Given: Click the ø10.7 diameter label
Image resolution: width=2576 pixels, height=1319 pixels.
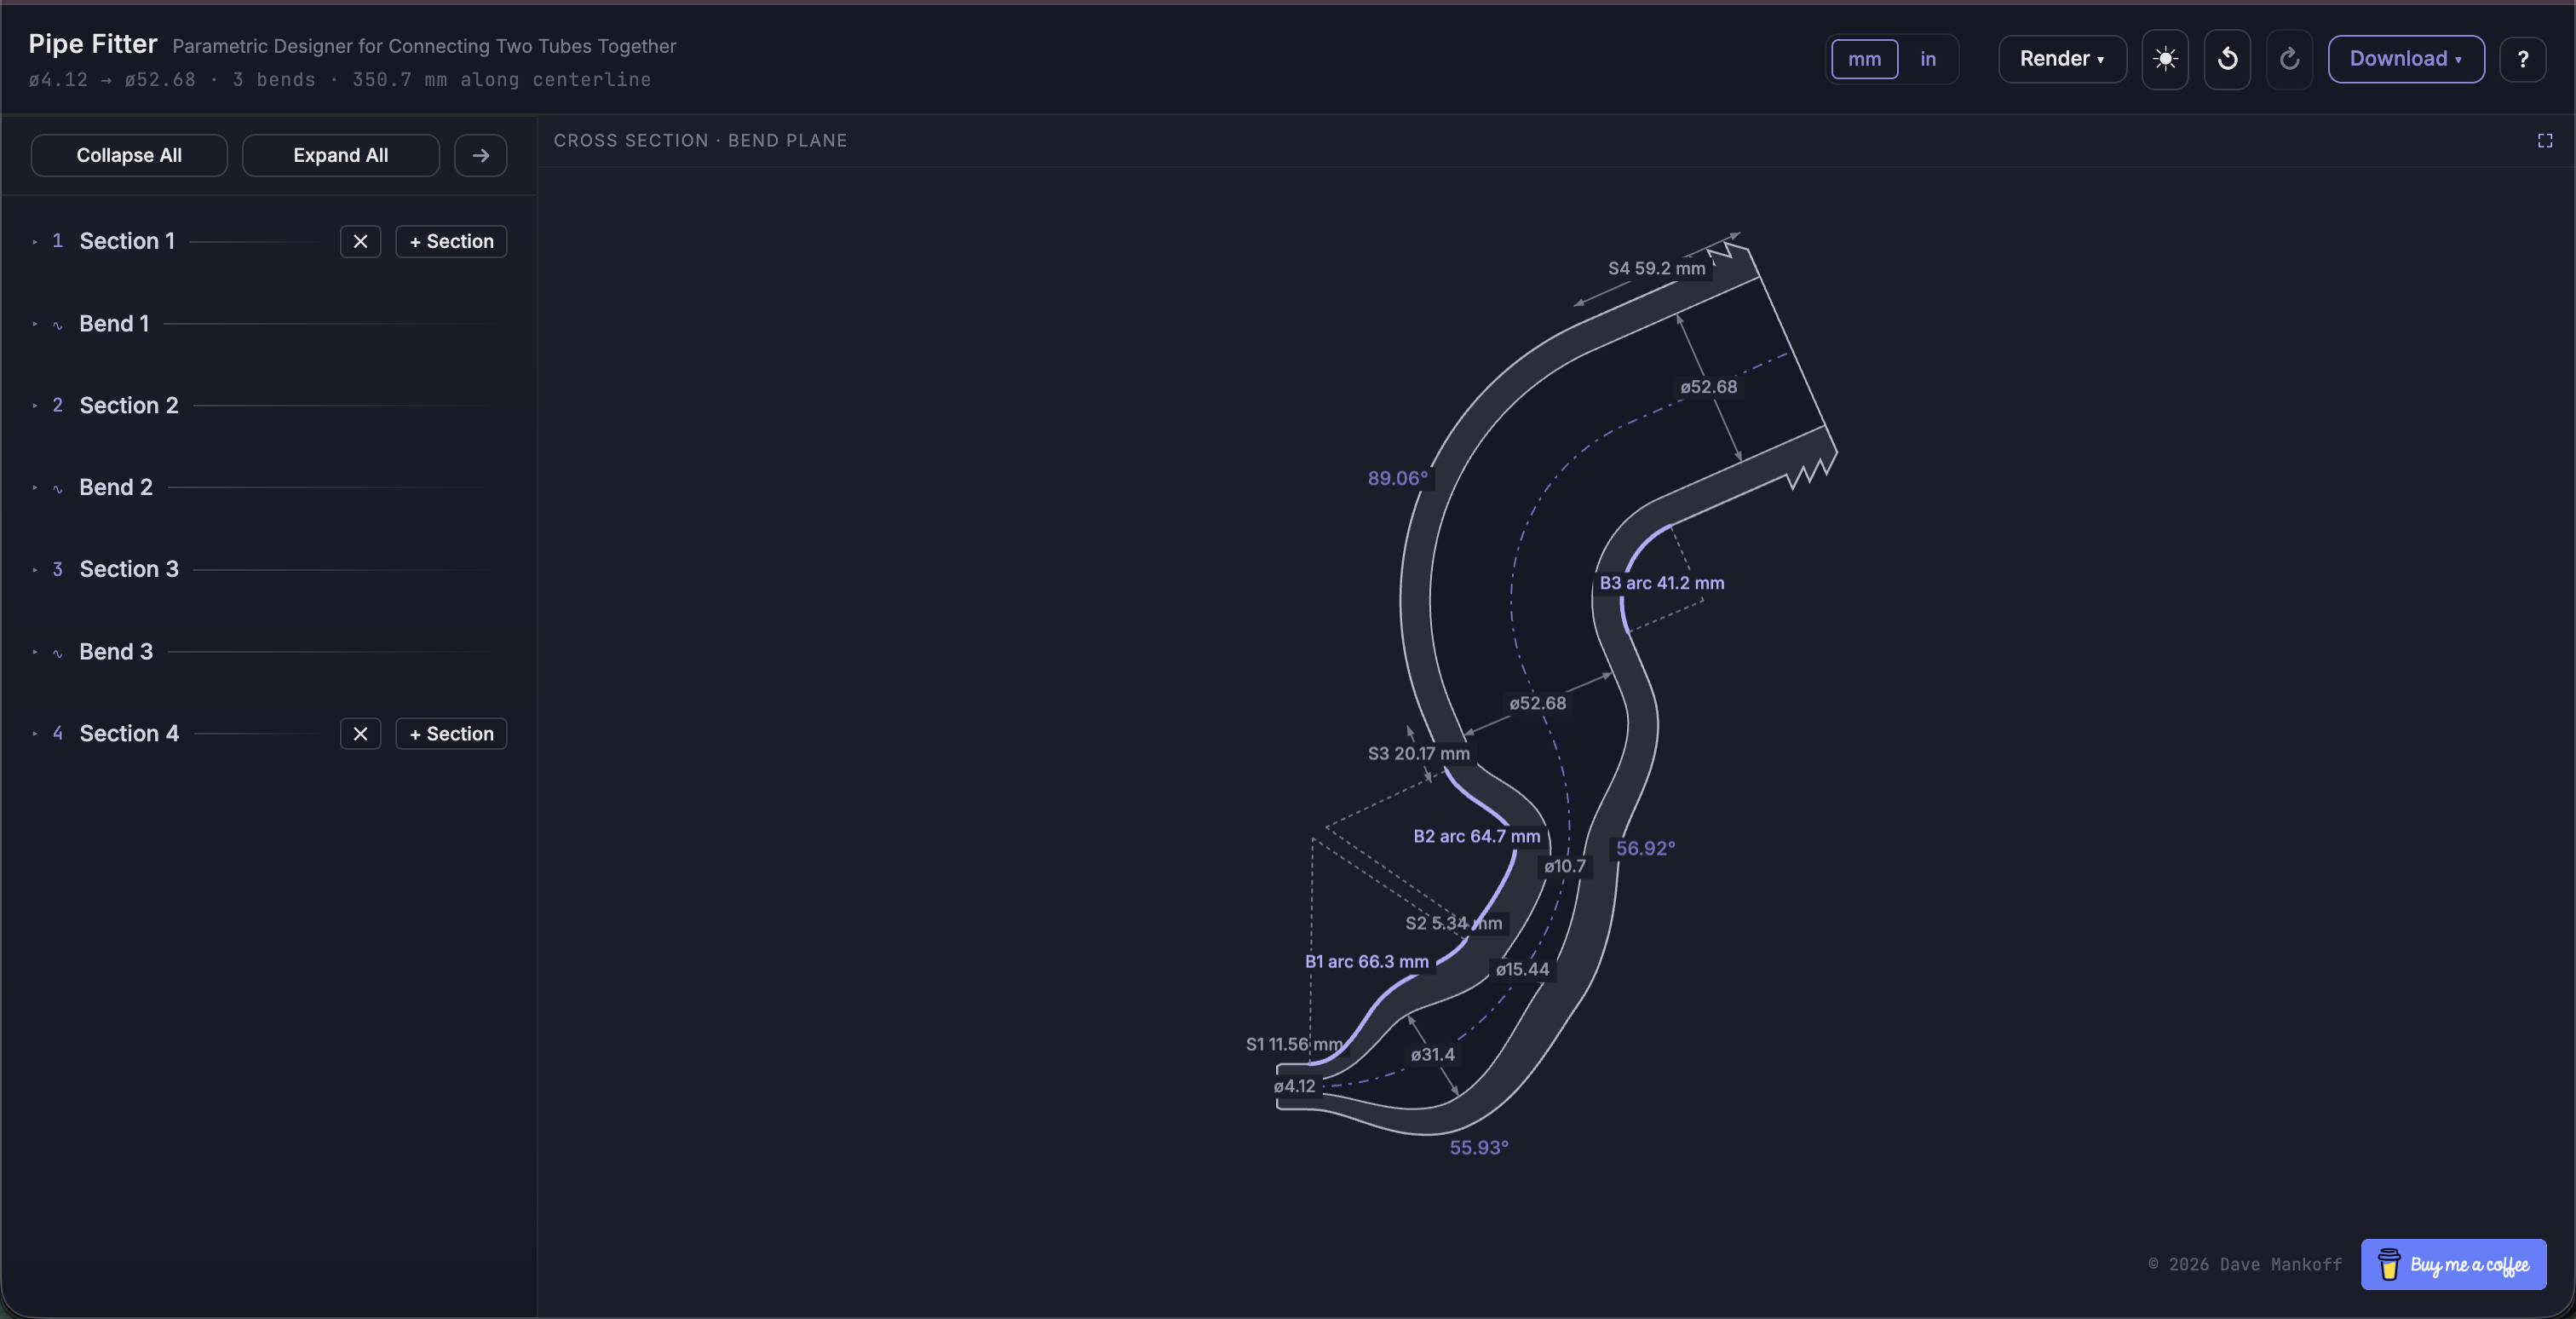Looking at the screenshot, I should (x=1565, y=866).
